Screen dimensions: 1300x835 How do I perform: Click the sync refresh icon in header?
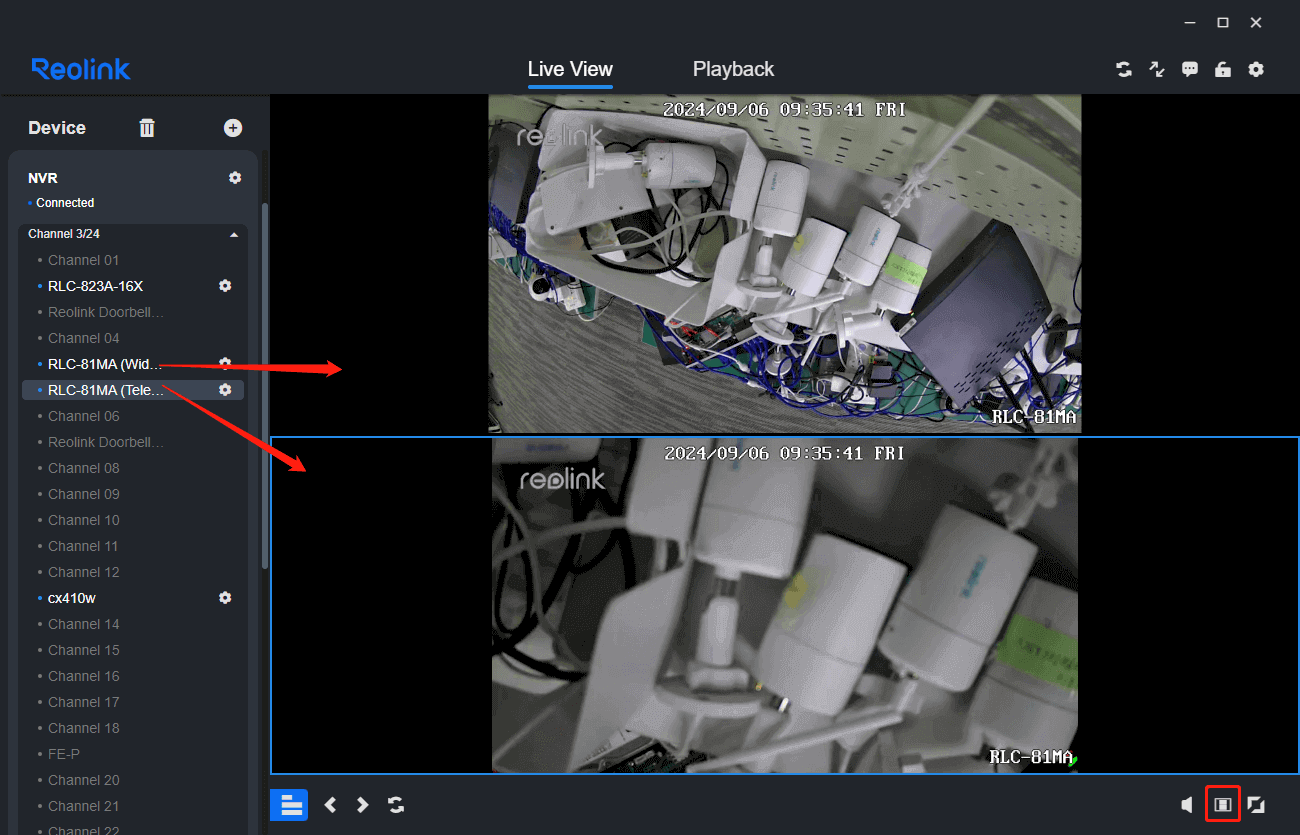1124,69
